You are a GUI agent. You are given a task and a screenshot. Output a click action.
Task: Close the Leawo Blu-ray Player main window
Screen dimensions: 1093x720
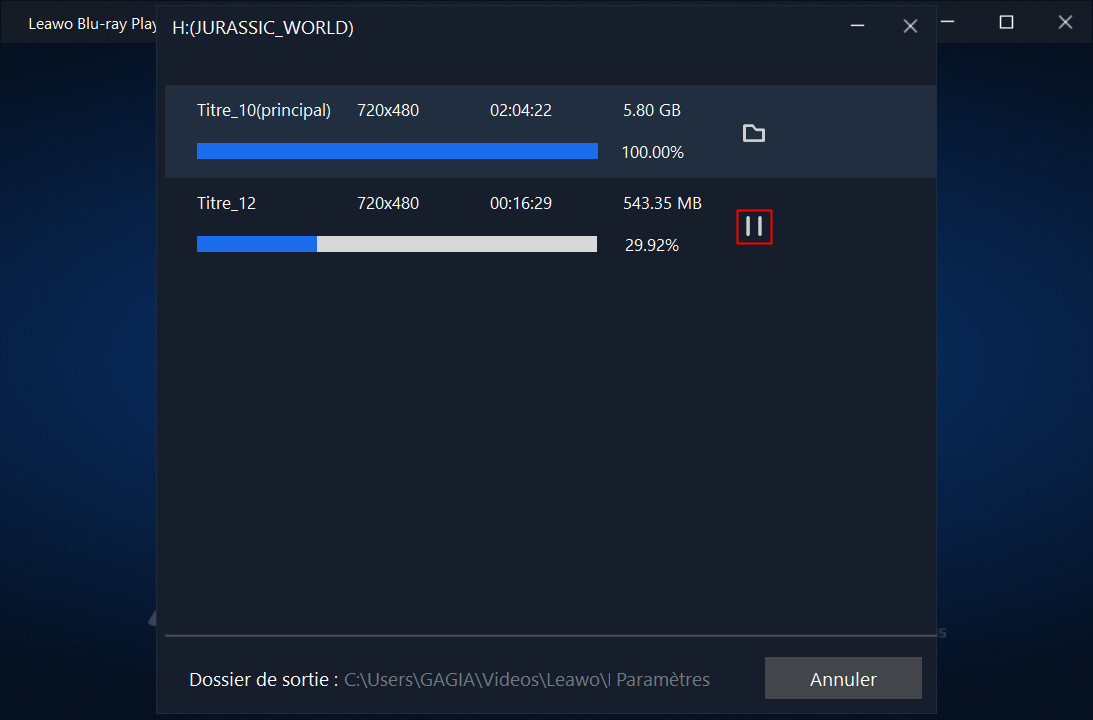pos(1064,22)
